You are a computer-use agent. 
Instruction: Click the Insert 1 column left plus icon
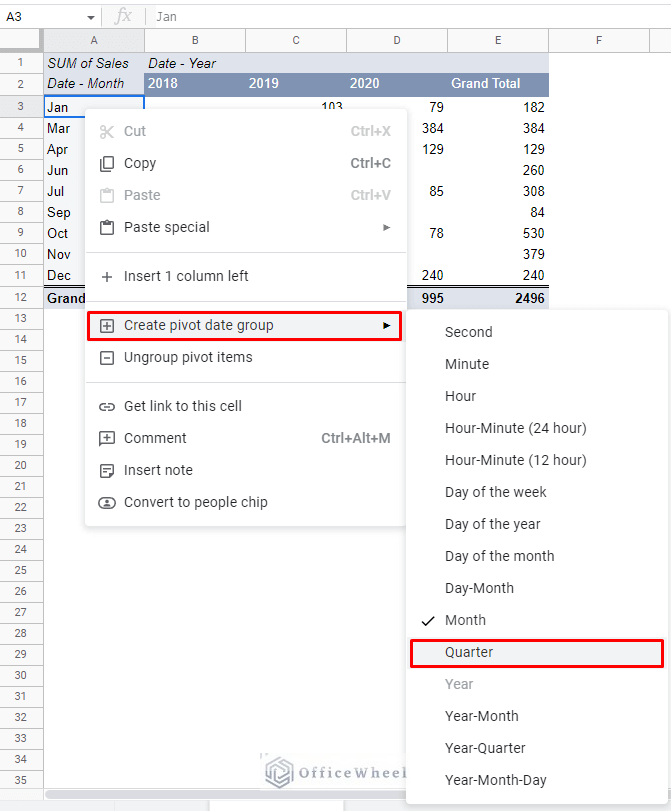pos(107,276)
